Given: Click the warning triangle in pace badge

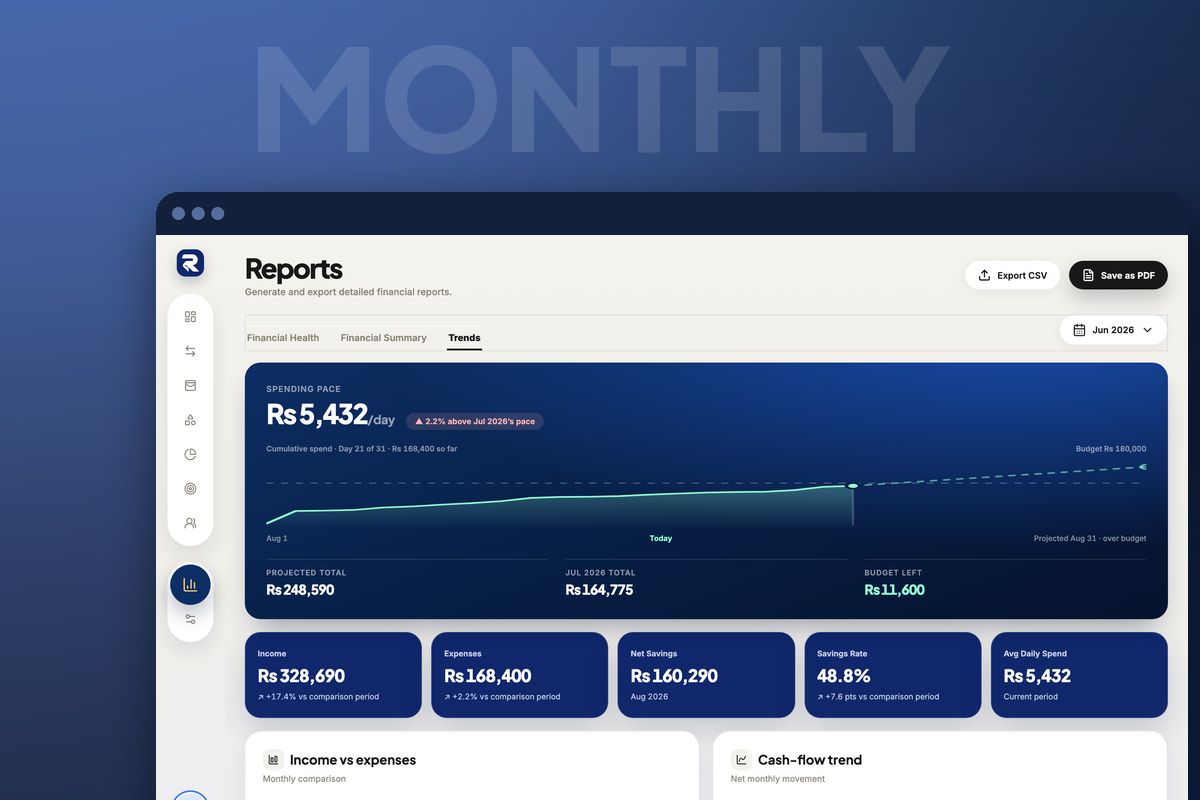Looking at the screenshot, I should (419, 422).
